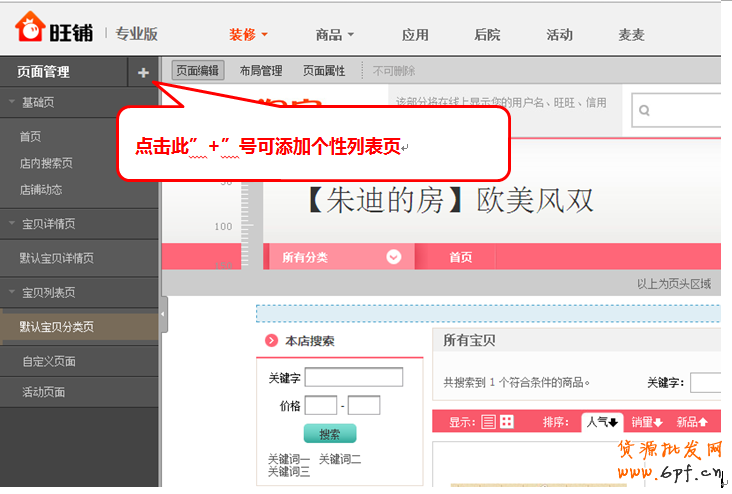
Task: Collapse the 宝贝列表页 section
Action: point(11,293)
